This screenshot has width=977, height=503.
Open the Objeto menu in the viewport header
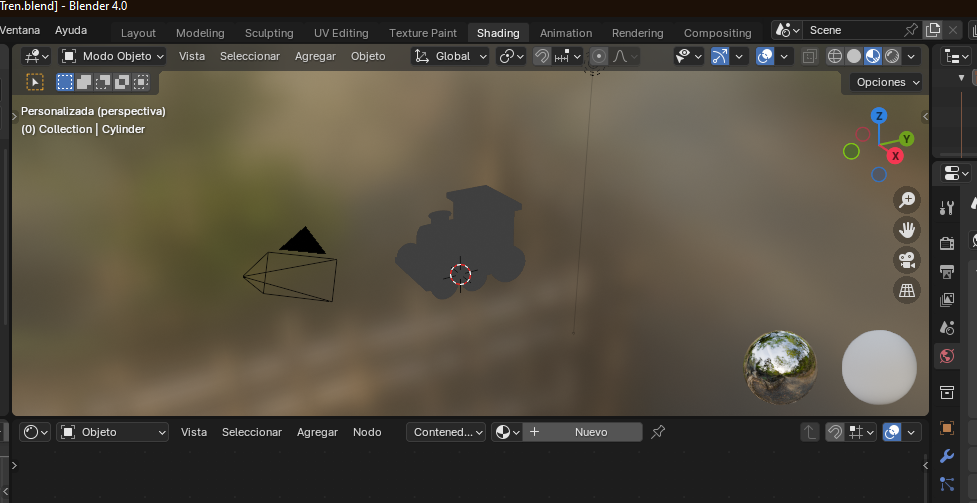(368, 56)
